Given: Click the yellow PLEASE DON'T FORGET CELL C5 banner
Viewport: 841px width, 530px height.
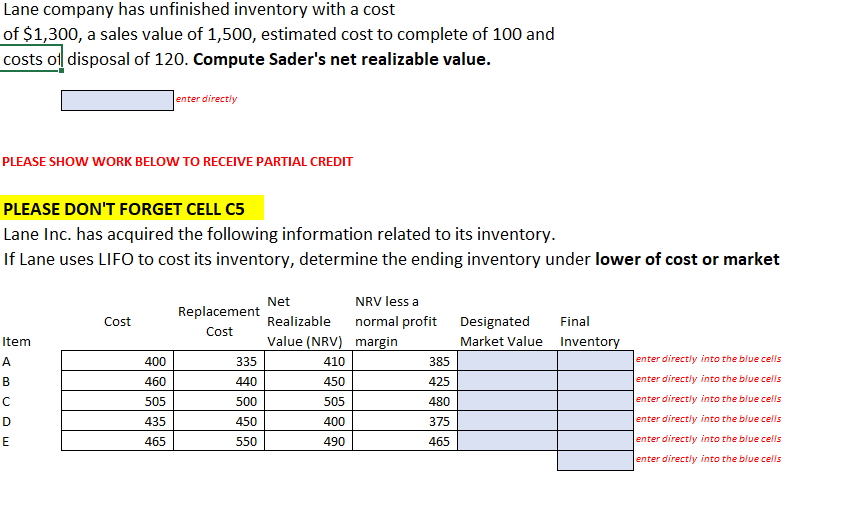Looking at the screenshot, I should (x=132, y=208).
